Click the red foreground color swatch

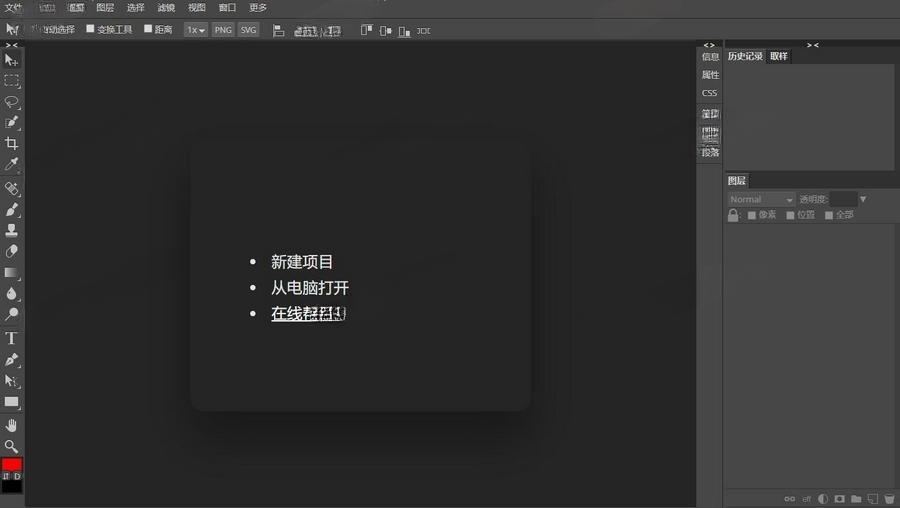[x=11, y=465]
